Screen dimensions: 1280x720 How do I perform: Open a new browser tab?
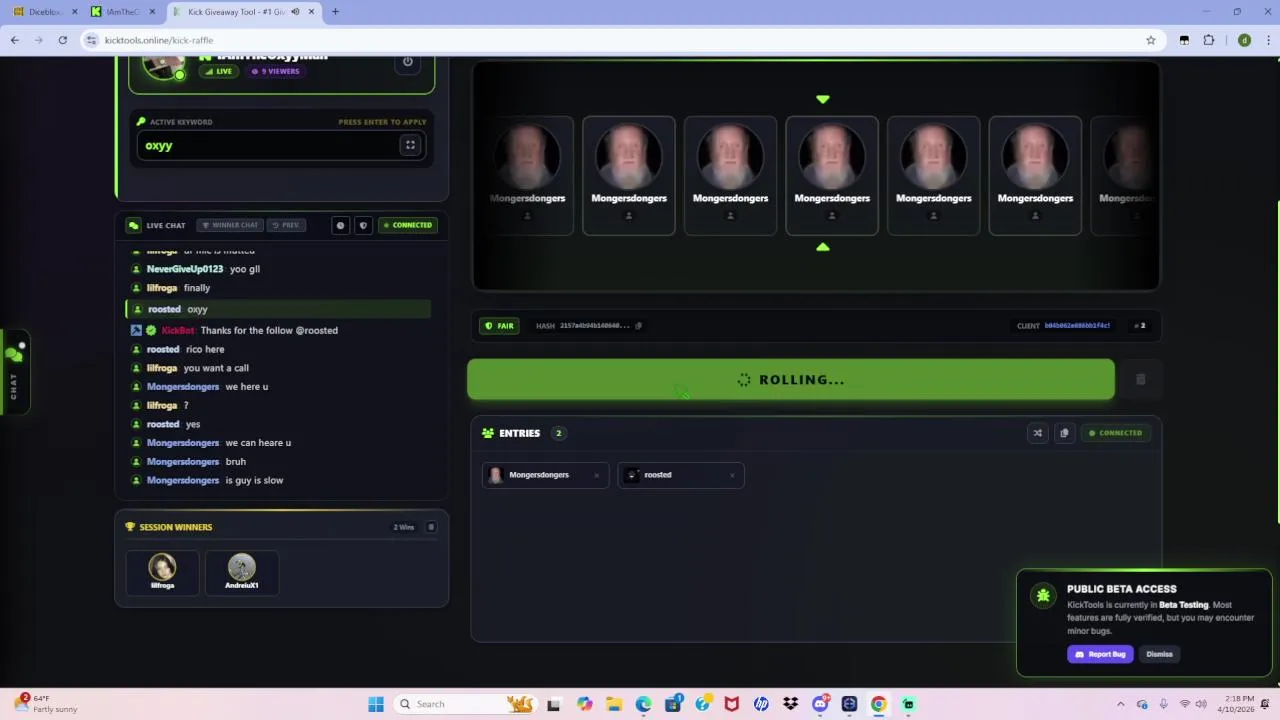[x=335, y=12]
